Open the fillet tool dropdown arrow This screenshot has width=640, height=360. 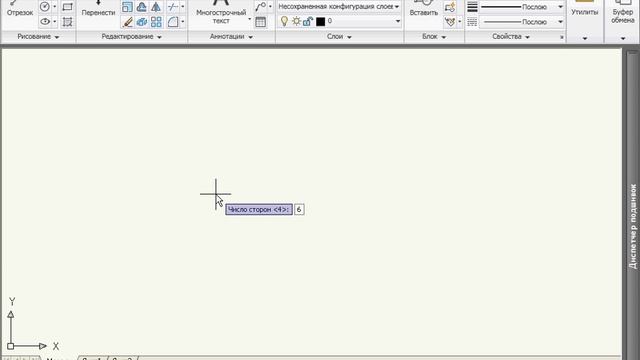182,22
